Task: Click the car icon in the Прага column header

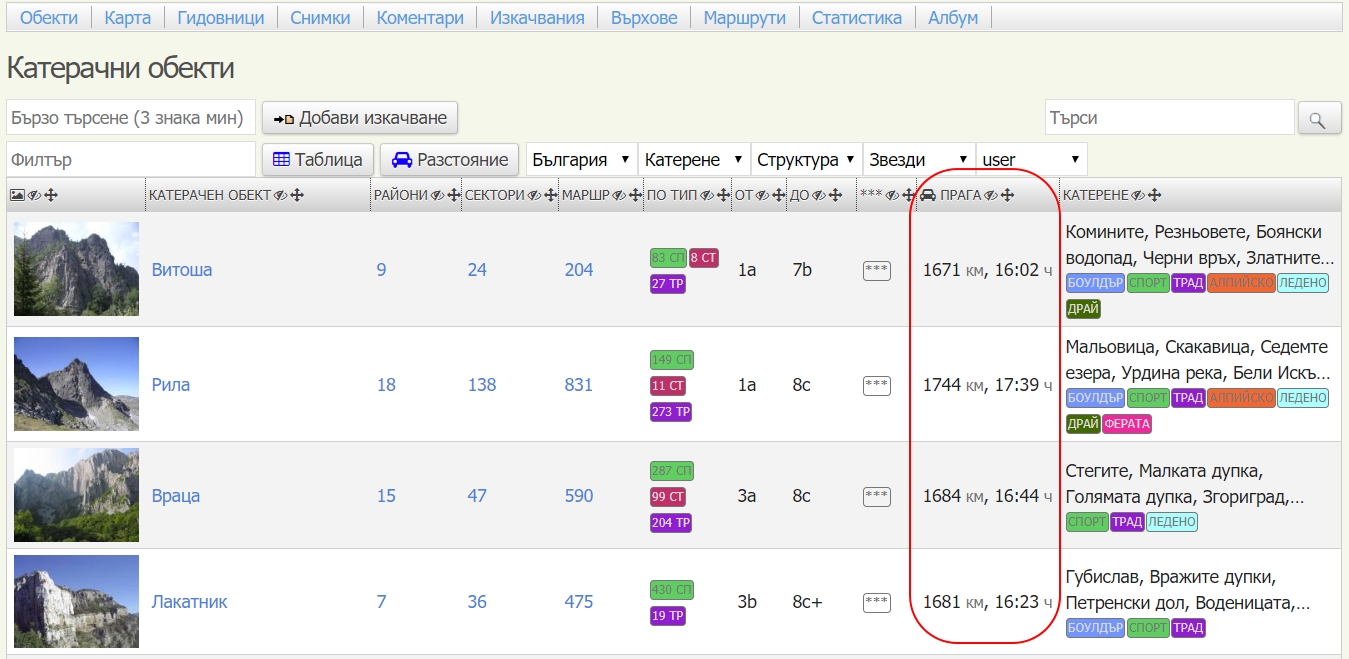Action: click(x=928, y=196)
